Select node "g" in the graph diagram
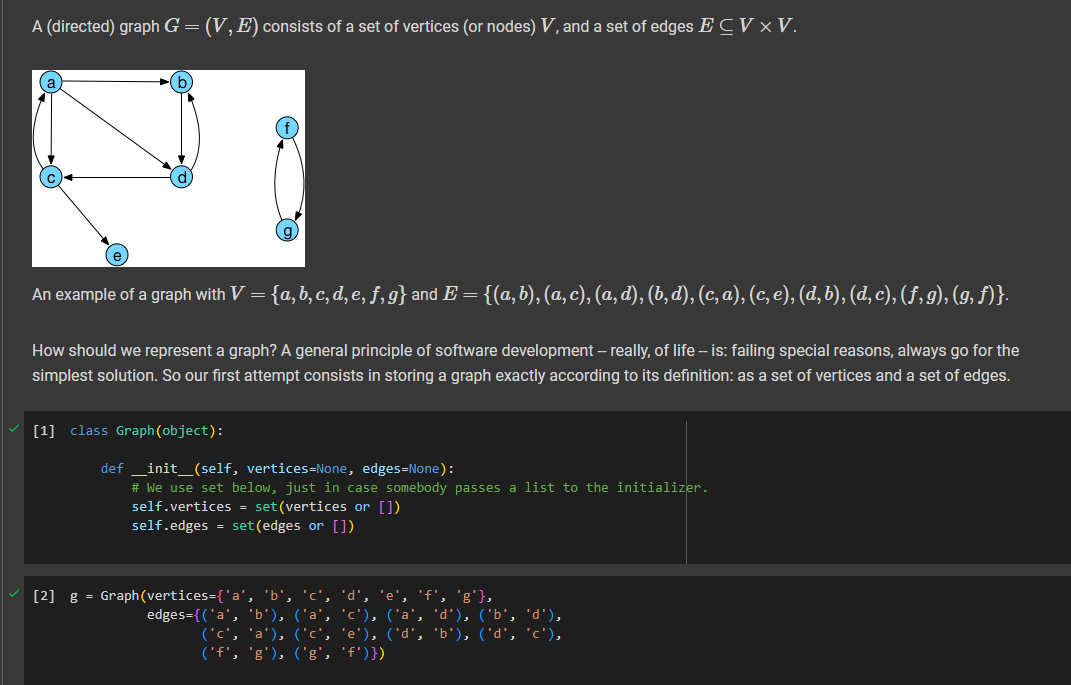 point(287,229)
